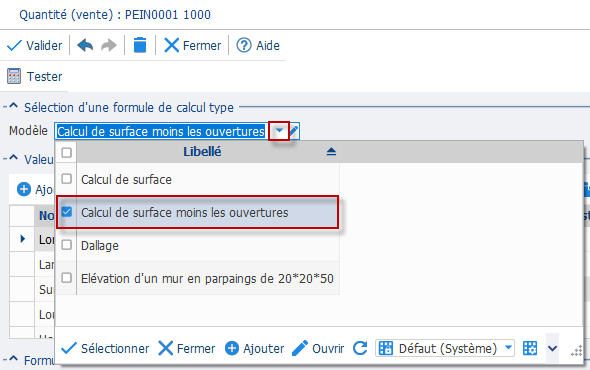Check the Calcul de surface checkbox
Viewport: 590px width, 370px height.
(67, 179)
